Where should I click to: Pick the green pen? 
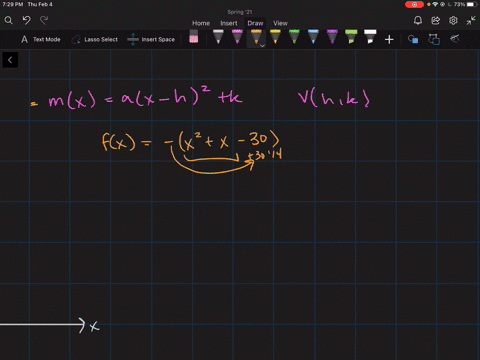pyautogui.click(x=294, y=36)
